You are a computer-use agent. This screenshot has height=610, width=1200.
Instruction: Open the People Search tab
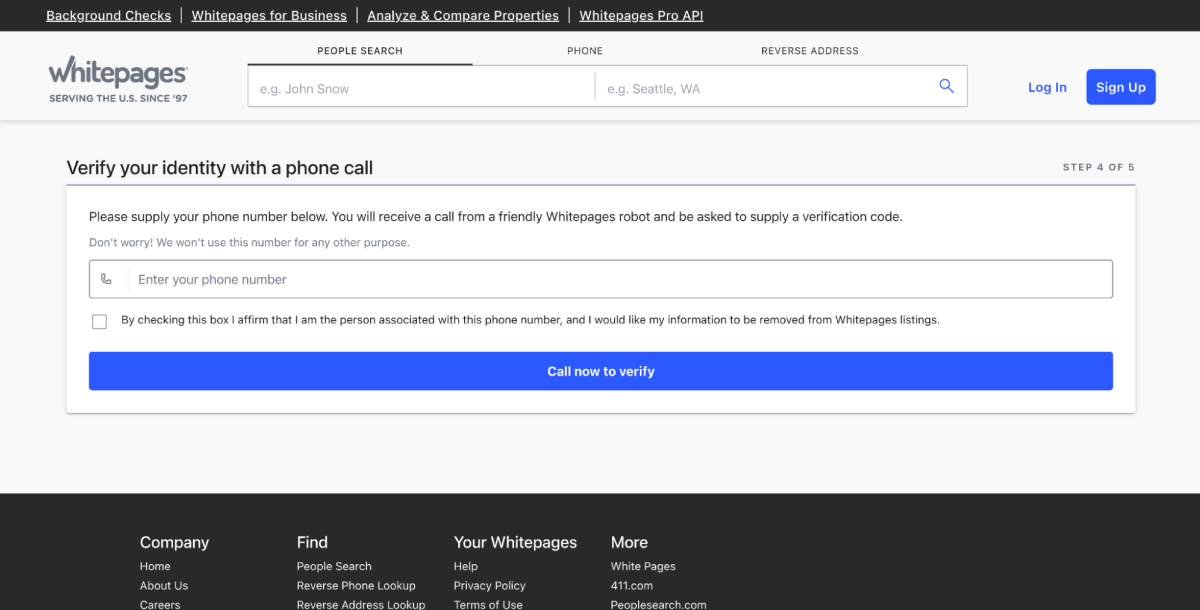click(x=360, y=51)
